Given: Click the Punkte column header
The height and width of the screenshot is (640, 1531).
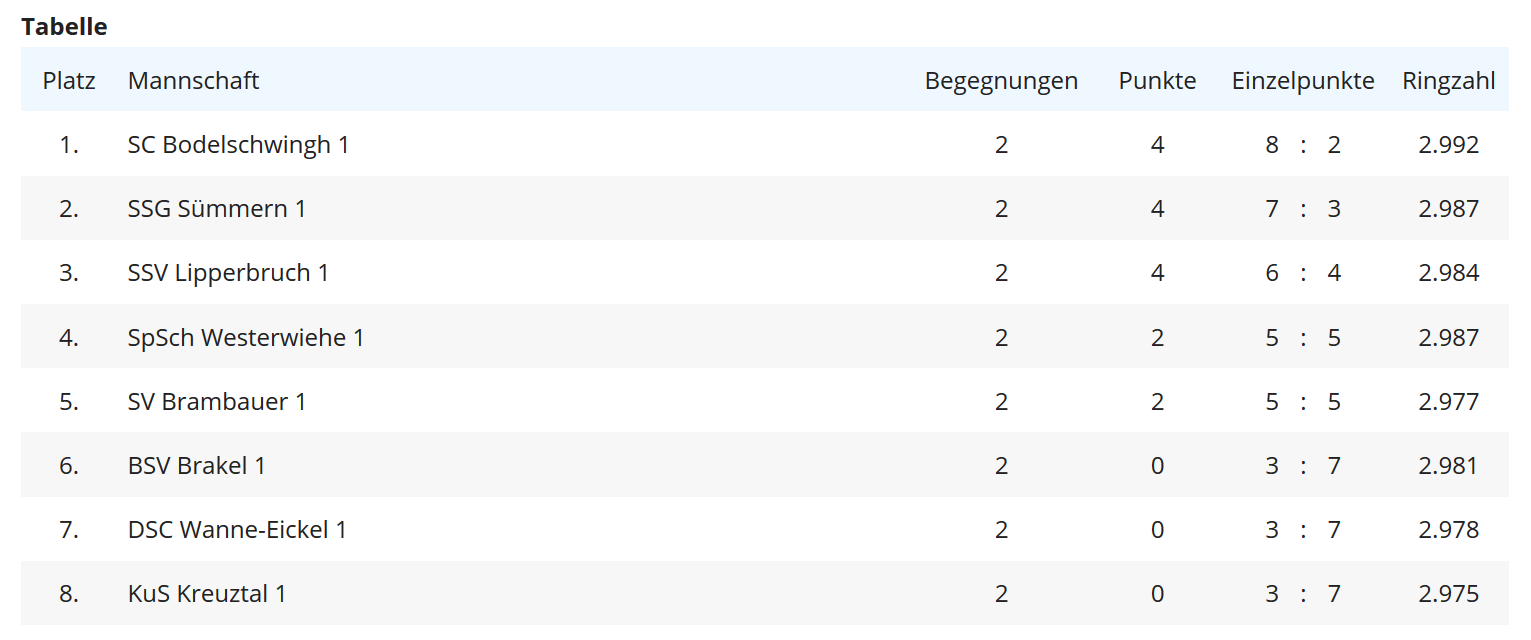Looking at the screenshot, I should click(x=1157, y=81).
